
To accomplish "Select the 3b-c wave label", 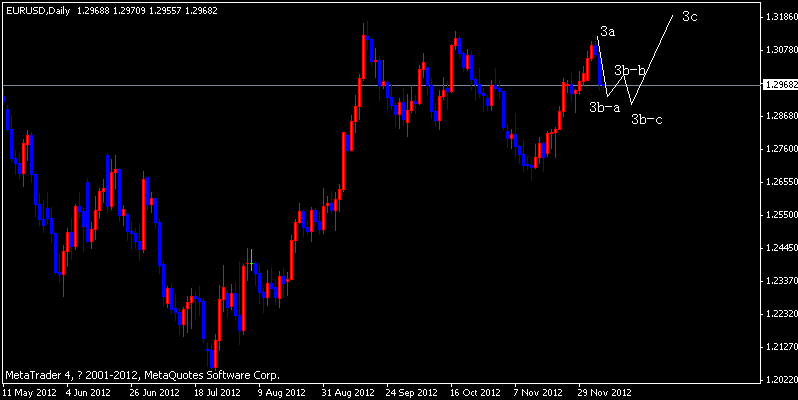I will tap(647, 120).
